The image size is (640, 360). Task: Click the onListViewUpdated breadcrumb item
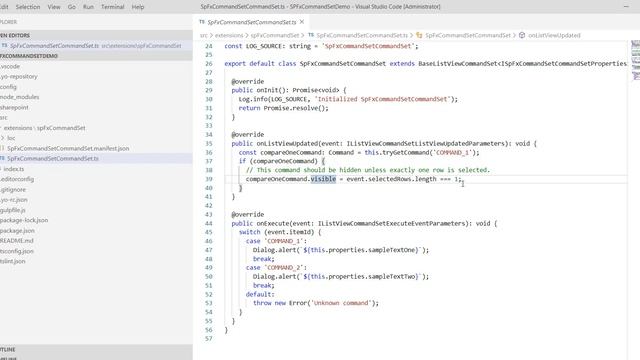point(554,36)
